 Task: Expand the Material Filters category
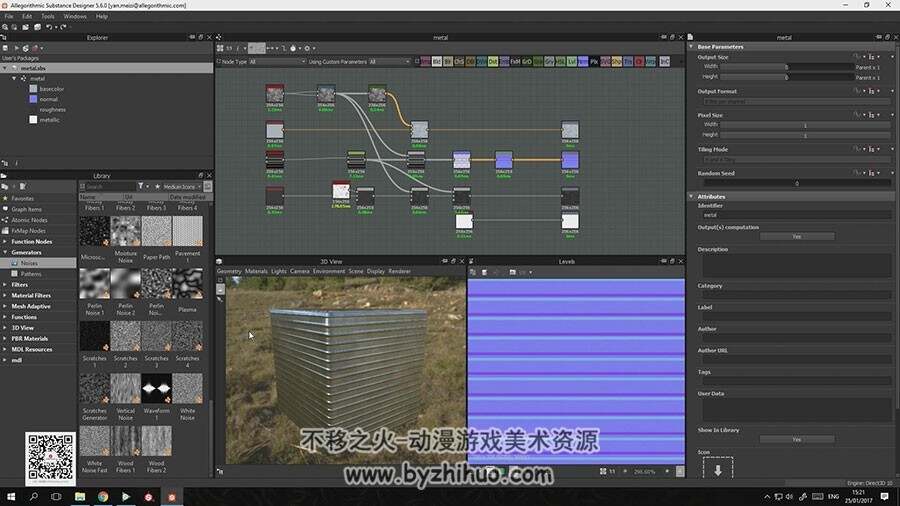(x=5, y=295)
